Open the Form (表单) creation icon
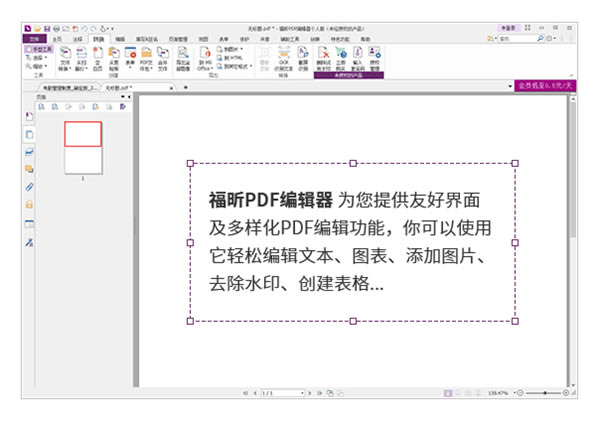 coord(130,57)
